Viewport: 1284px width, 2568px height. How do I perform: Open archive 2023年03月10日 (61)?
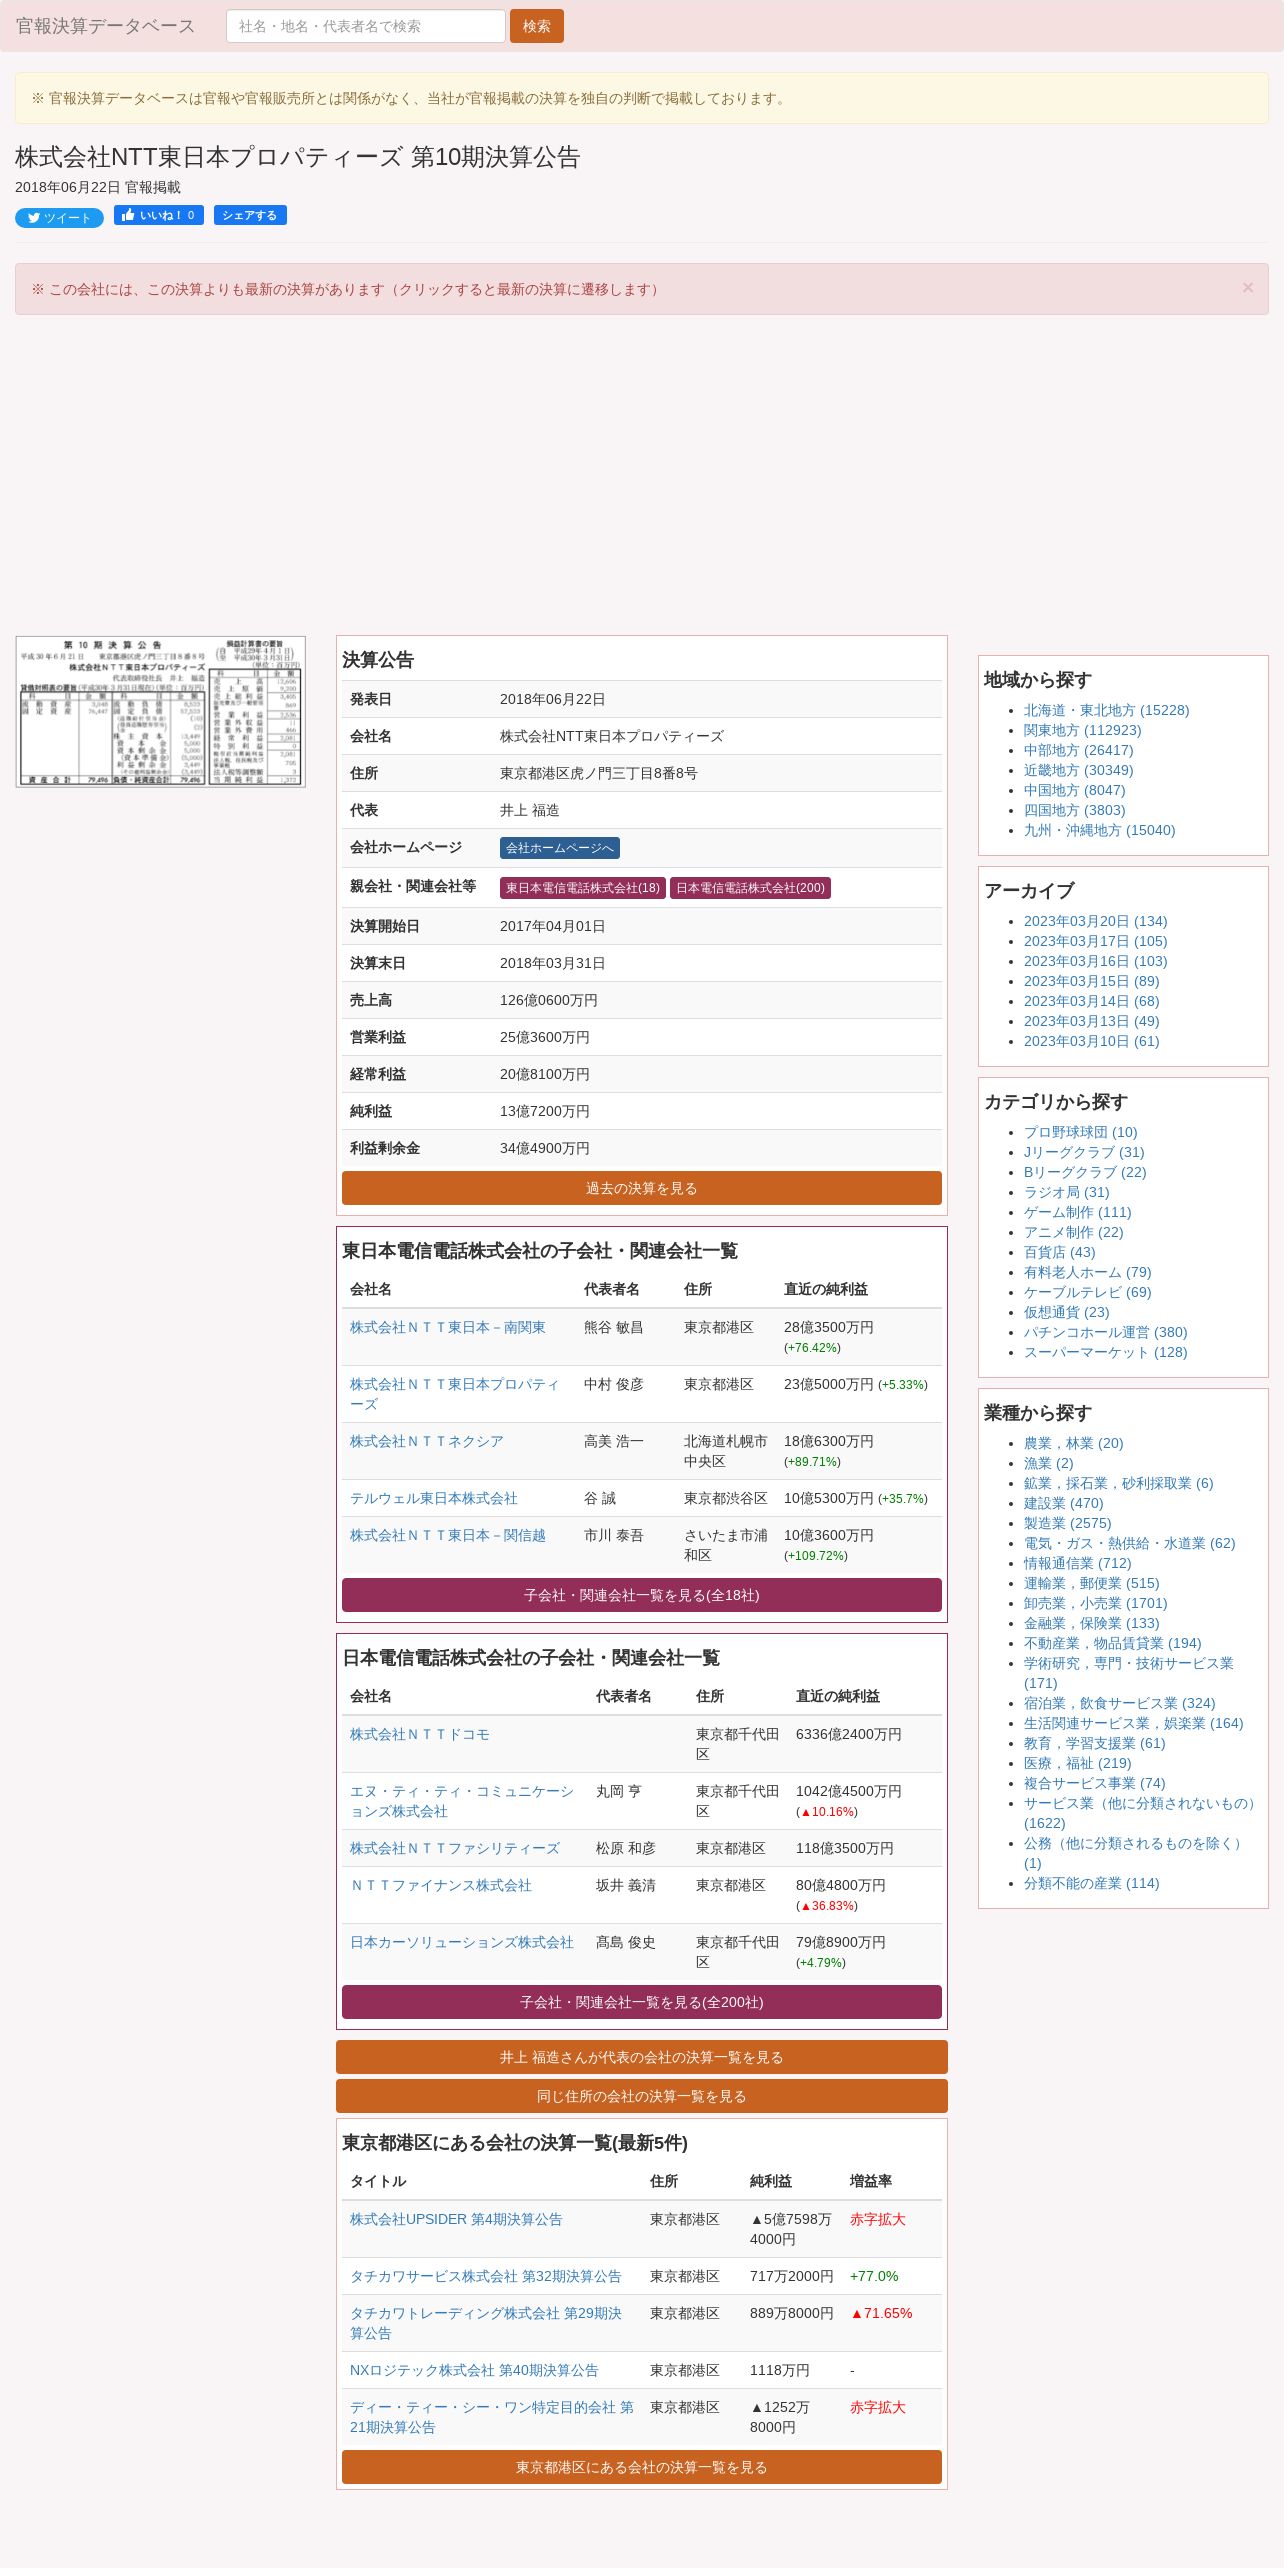pos(1091,1041)
